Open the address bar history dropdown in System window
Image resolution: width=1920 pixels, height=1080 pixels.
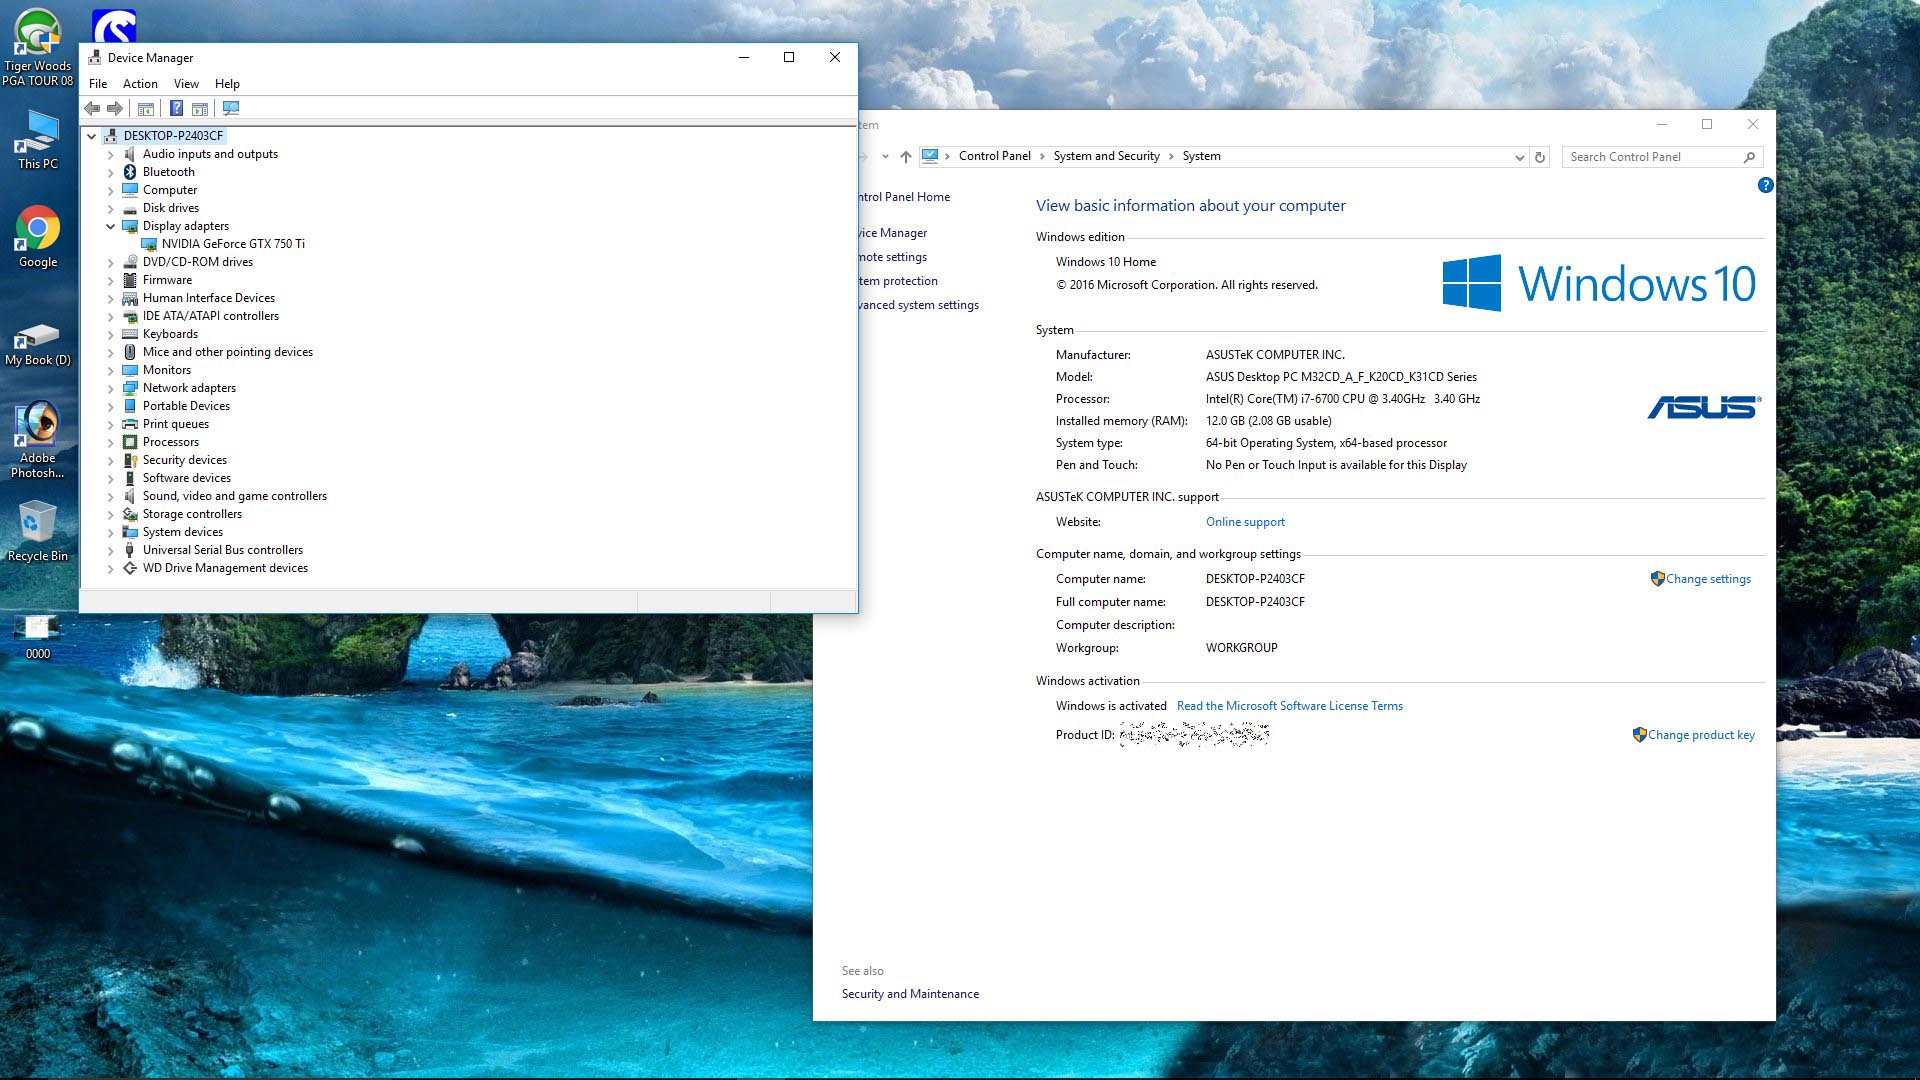pos(1519,157)
